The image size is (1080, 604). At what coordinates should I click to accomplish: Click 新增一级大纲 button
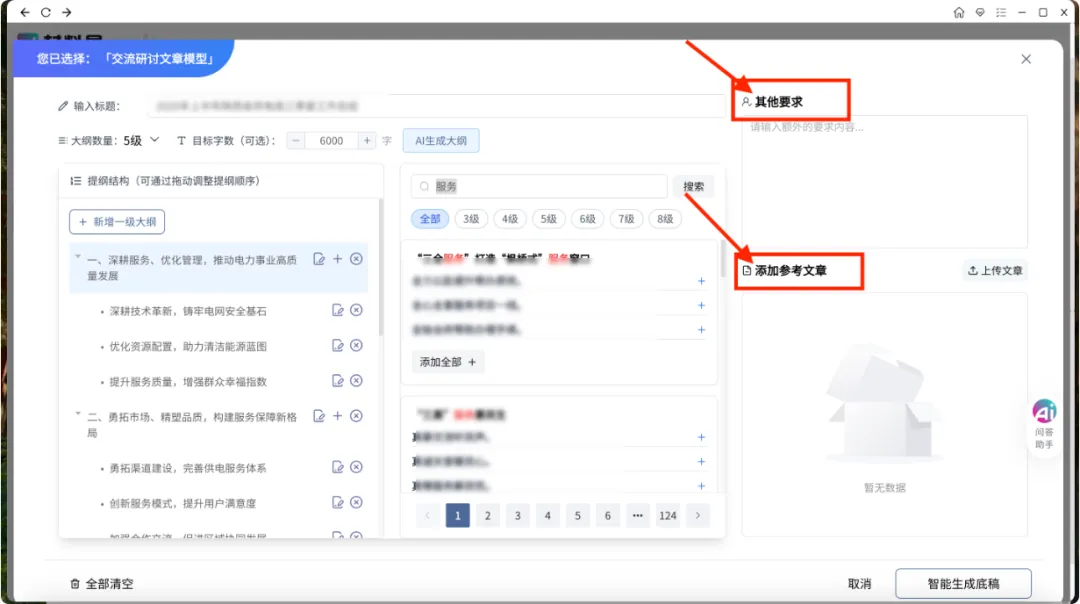(117, 222)
